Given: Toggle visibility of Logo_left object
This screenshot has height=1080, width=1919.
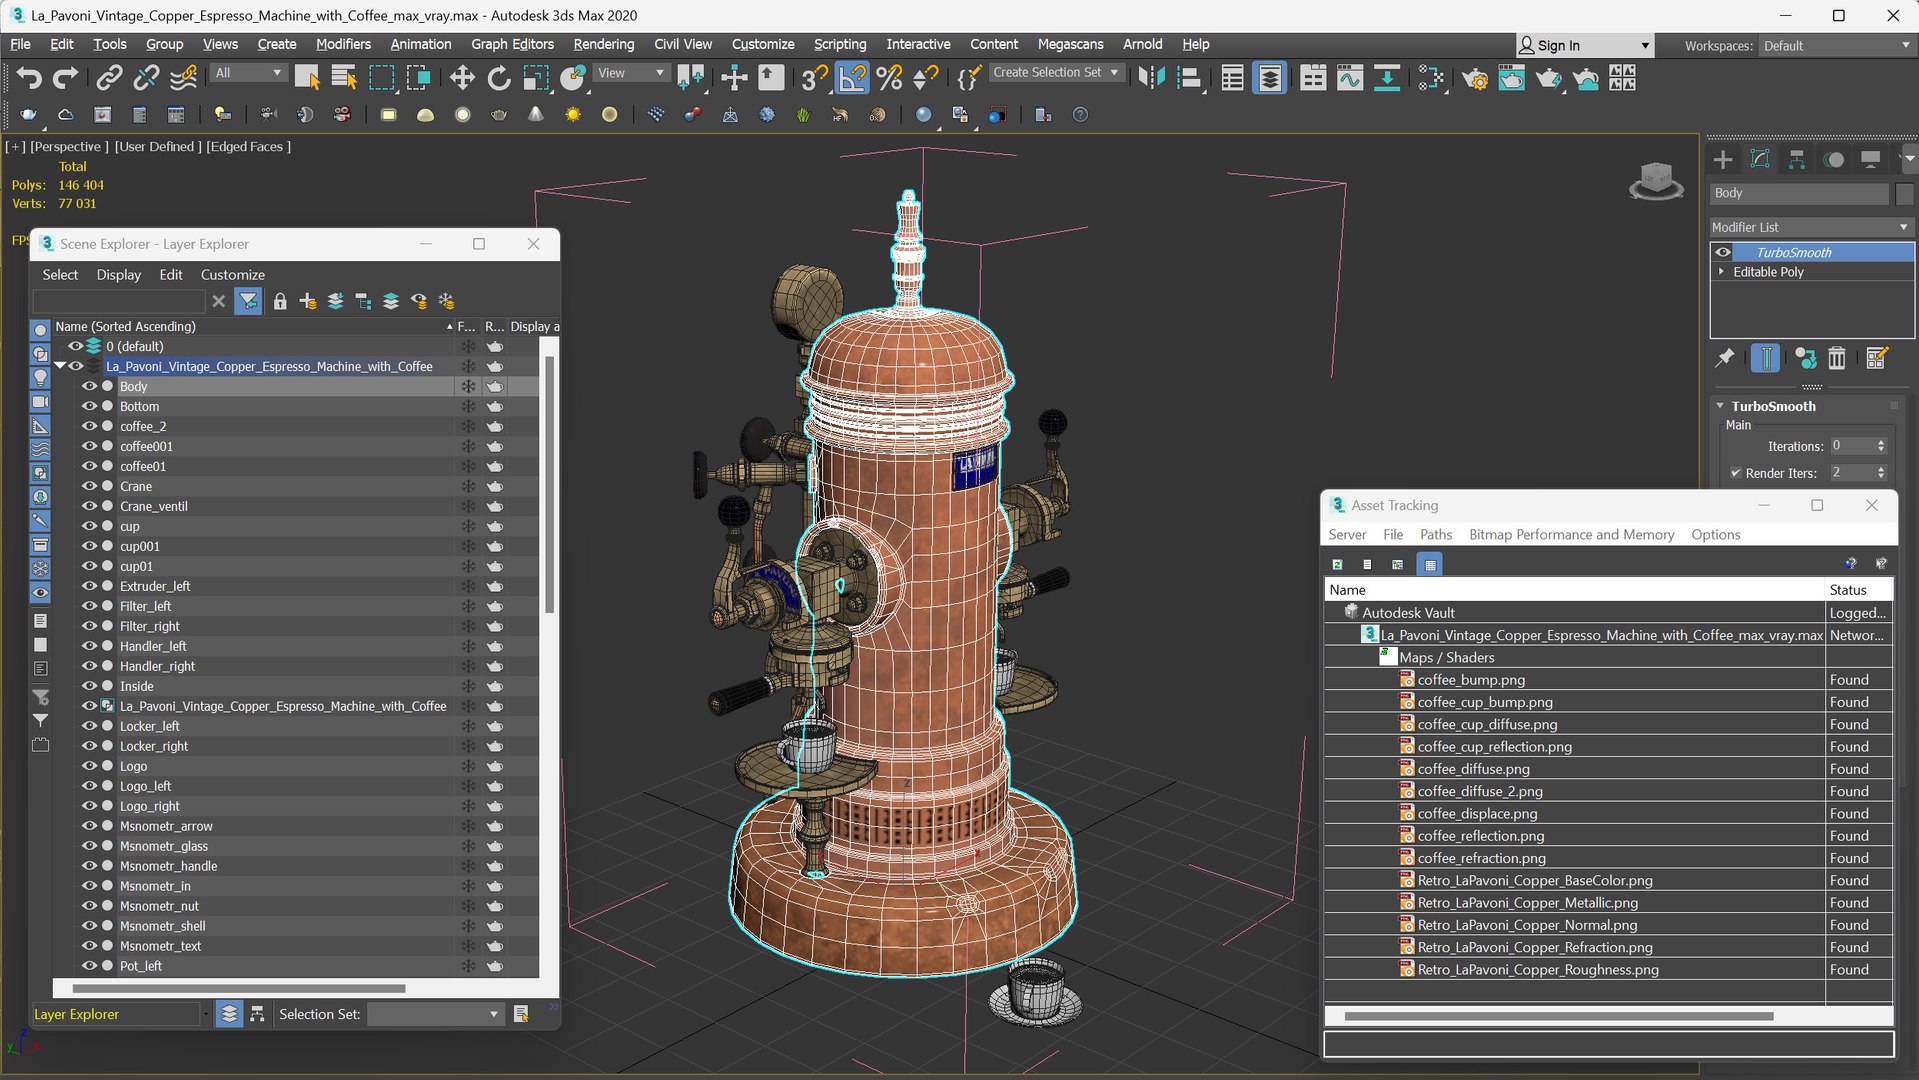Looking at the screenshot, I should tap(89, 786).
